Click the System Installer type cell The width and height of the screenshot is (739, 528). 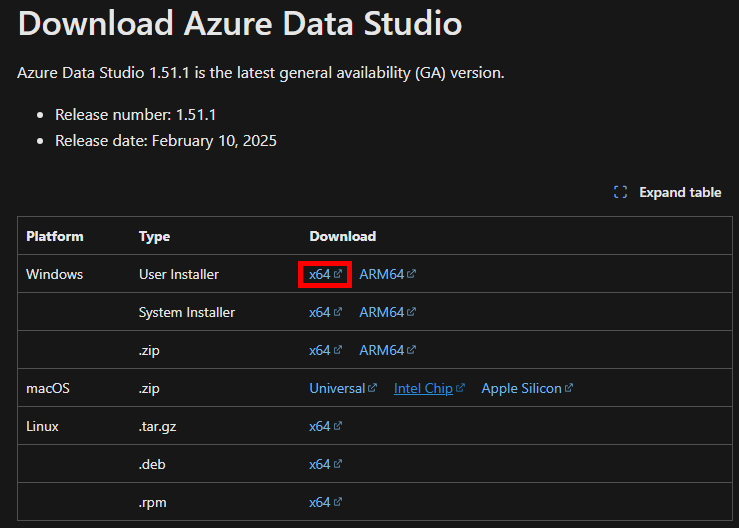pos(187,312)
